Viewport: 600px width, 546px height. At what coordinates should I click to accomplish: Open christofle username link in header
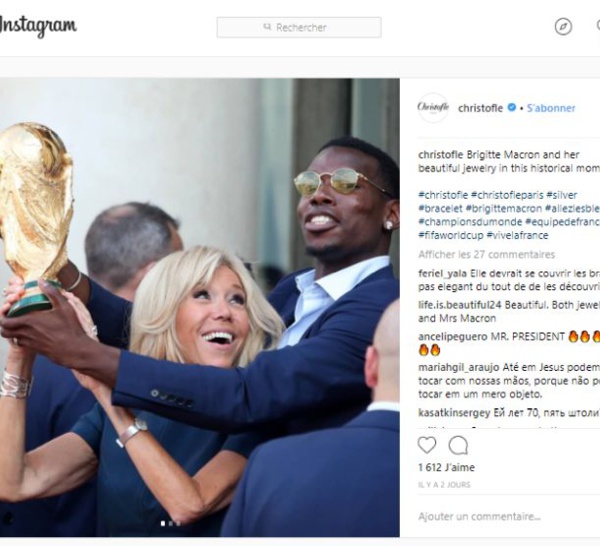pos(480,108)
